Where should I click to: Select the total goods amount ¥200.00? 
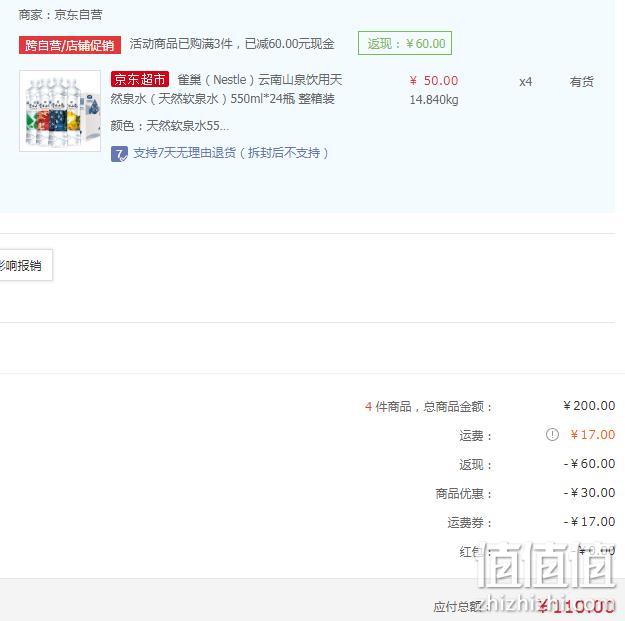coord(589,406)
